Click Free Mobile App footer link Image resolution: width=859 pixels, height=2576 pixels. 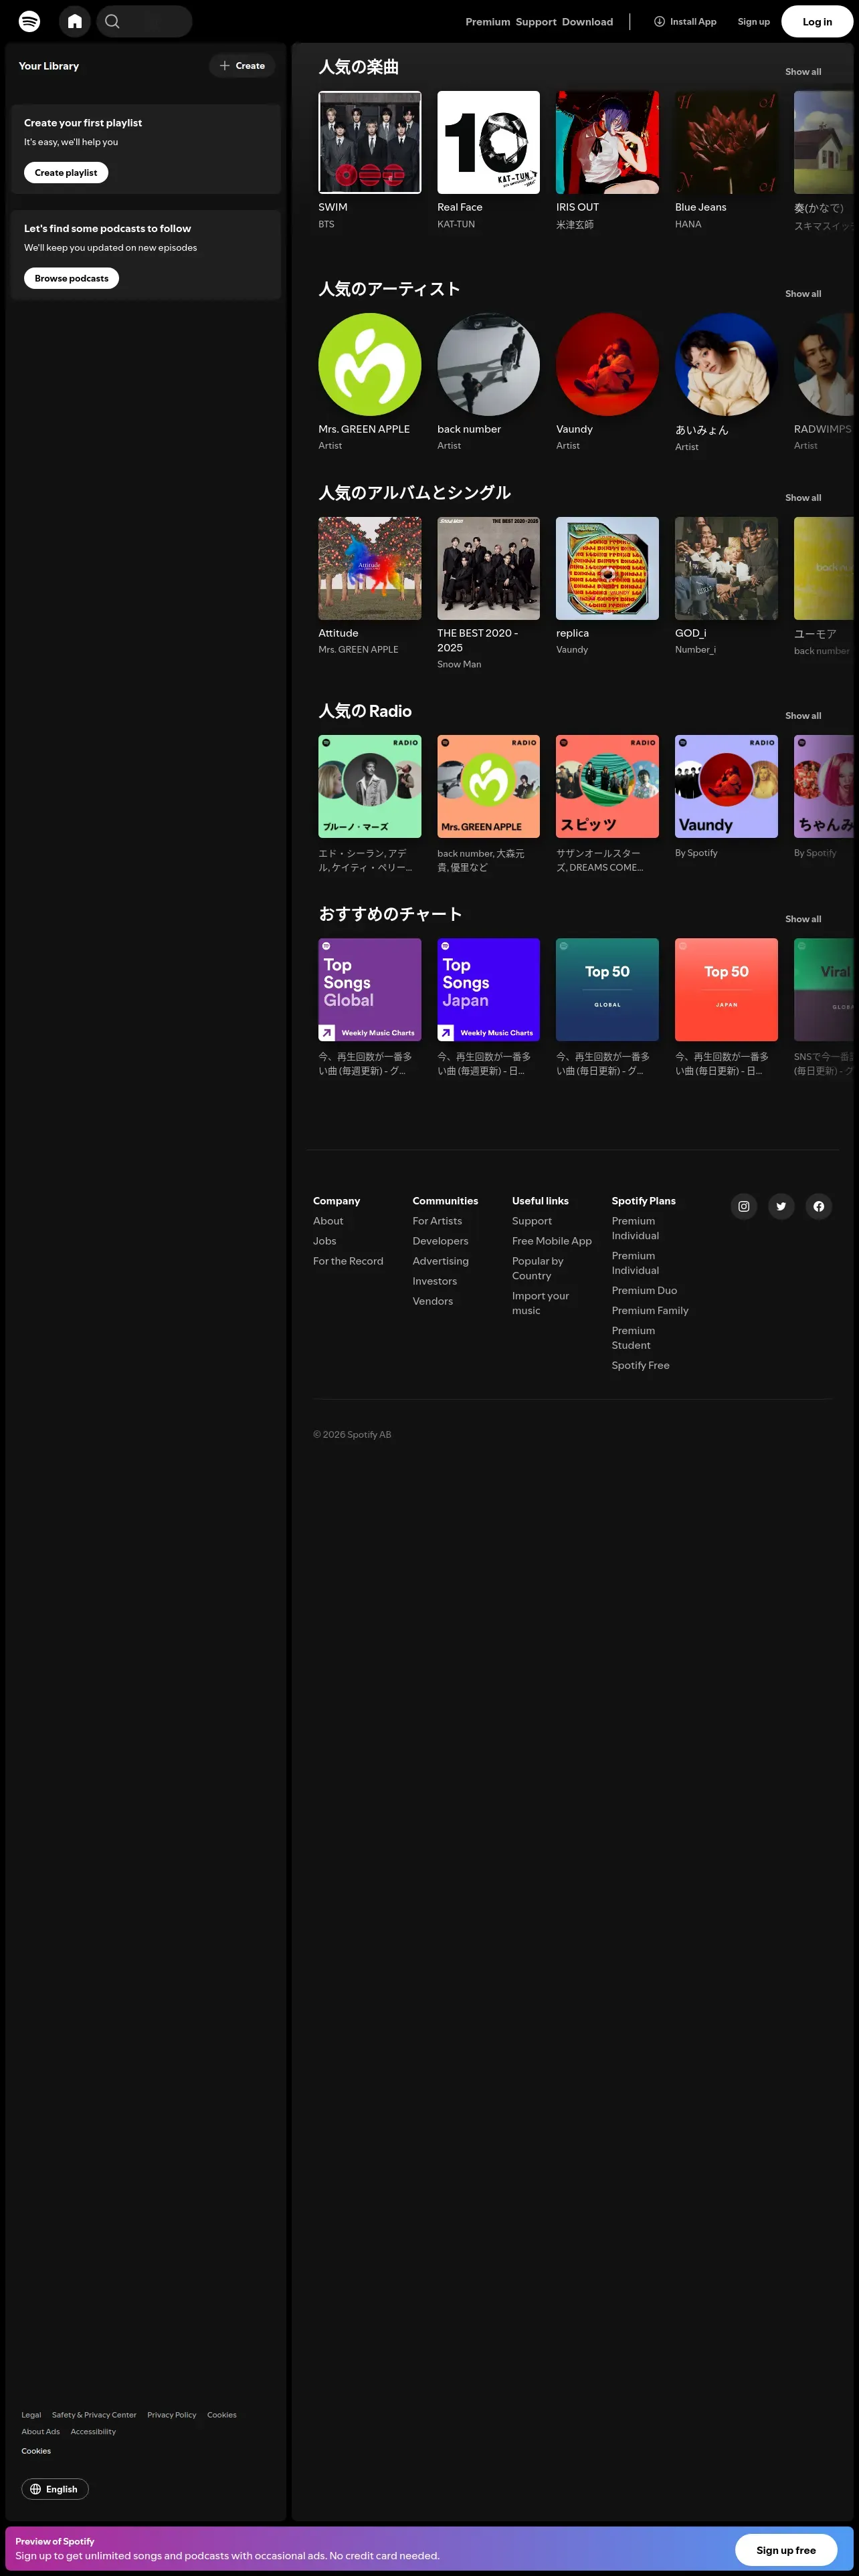click(x=552, y=1241)
